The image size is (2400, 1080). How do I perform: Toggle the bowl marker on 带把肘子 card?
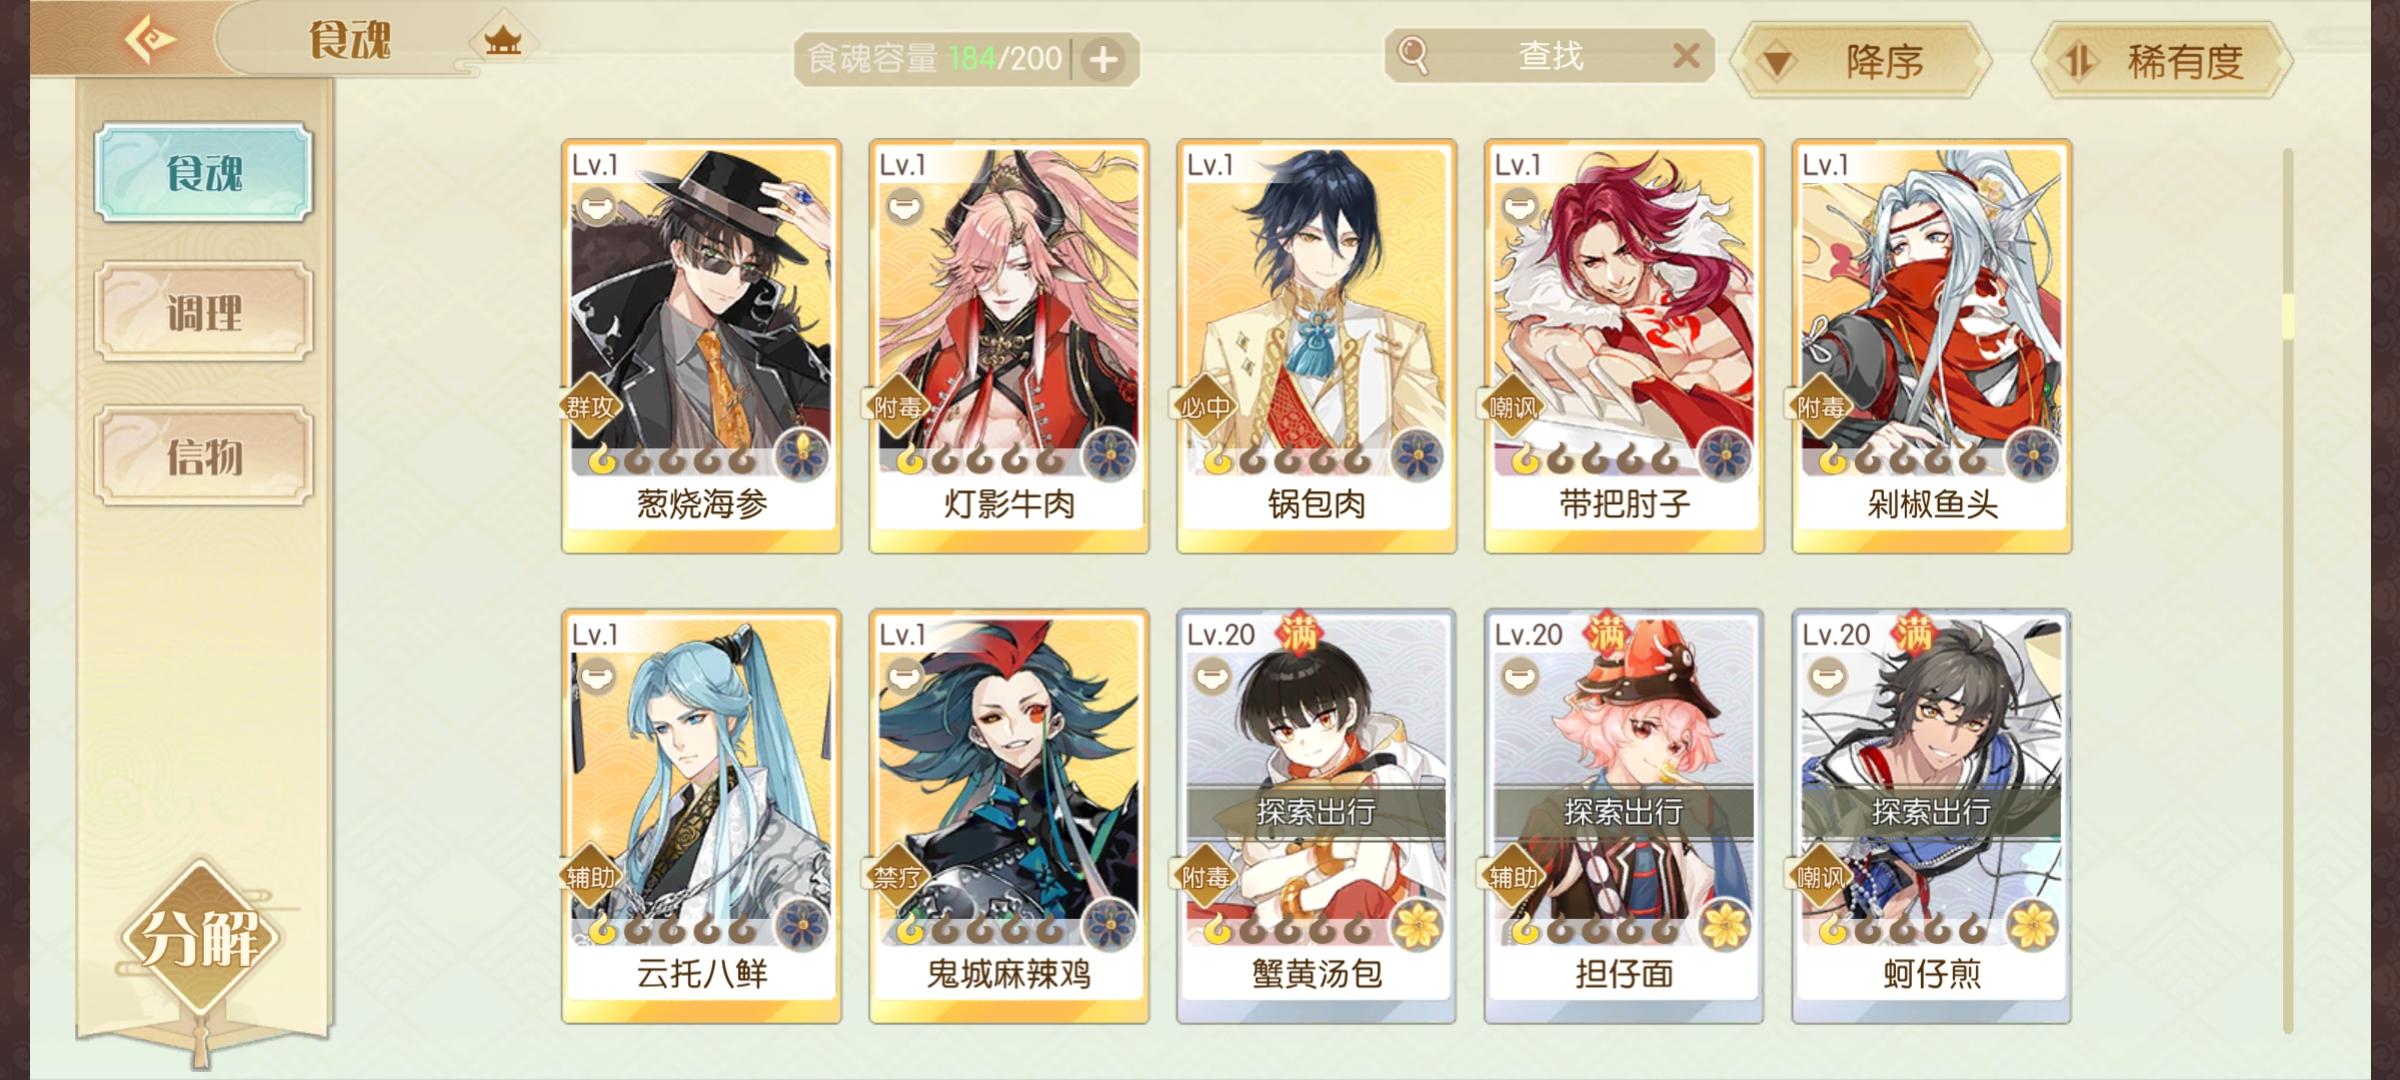click(x=1519, y=207)
